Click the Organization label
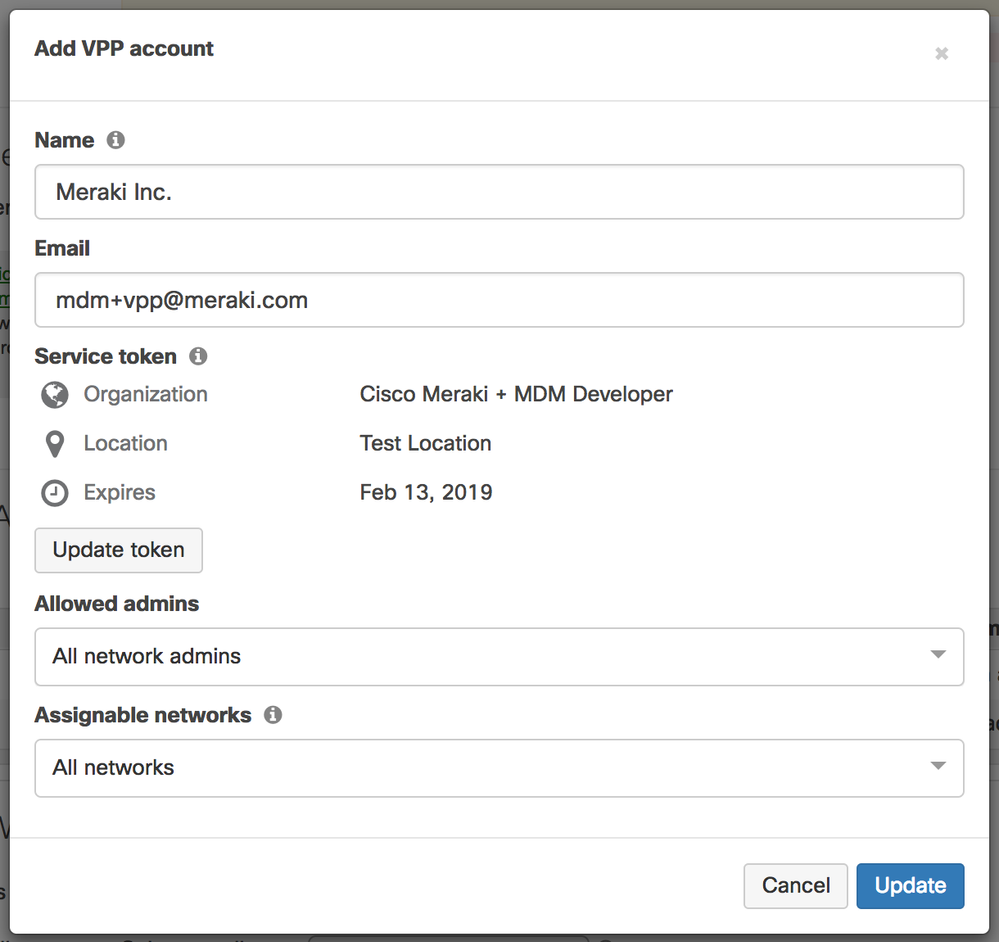 pyautogui.click(x=146, y=394)
